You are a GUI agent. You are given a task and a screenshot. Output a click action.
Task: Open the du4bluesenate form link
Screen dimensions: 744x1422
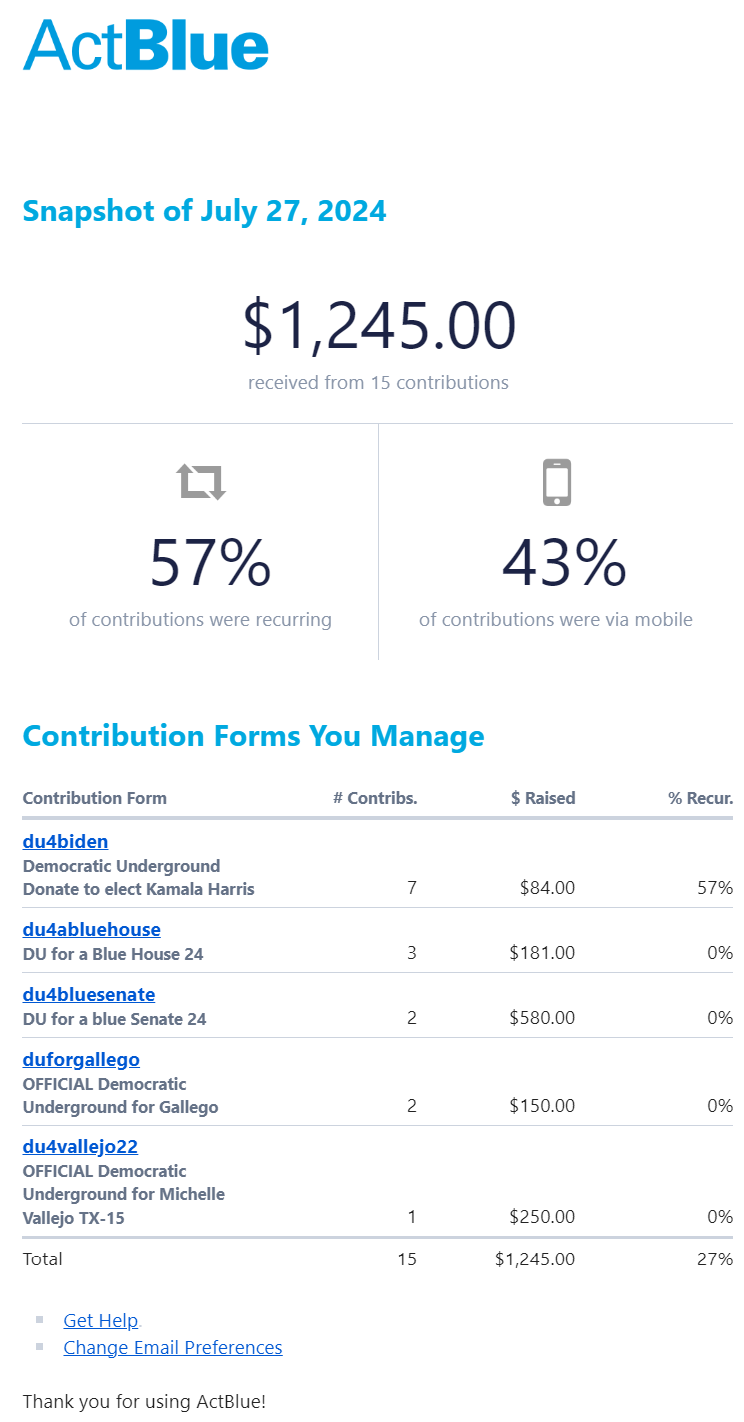click(89, 994)
